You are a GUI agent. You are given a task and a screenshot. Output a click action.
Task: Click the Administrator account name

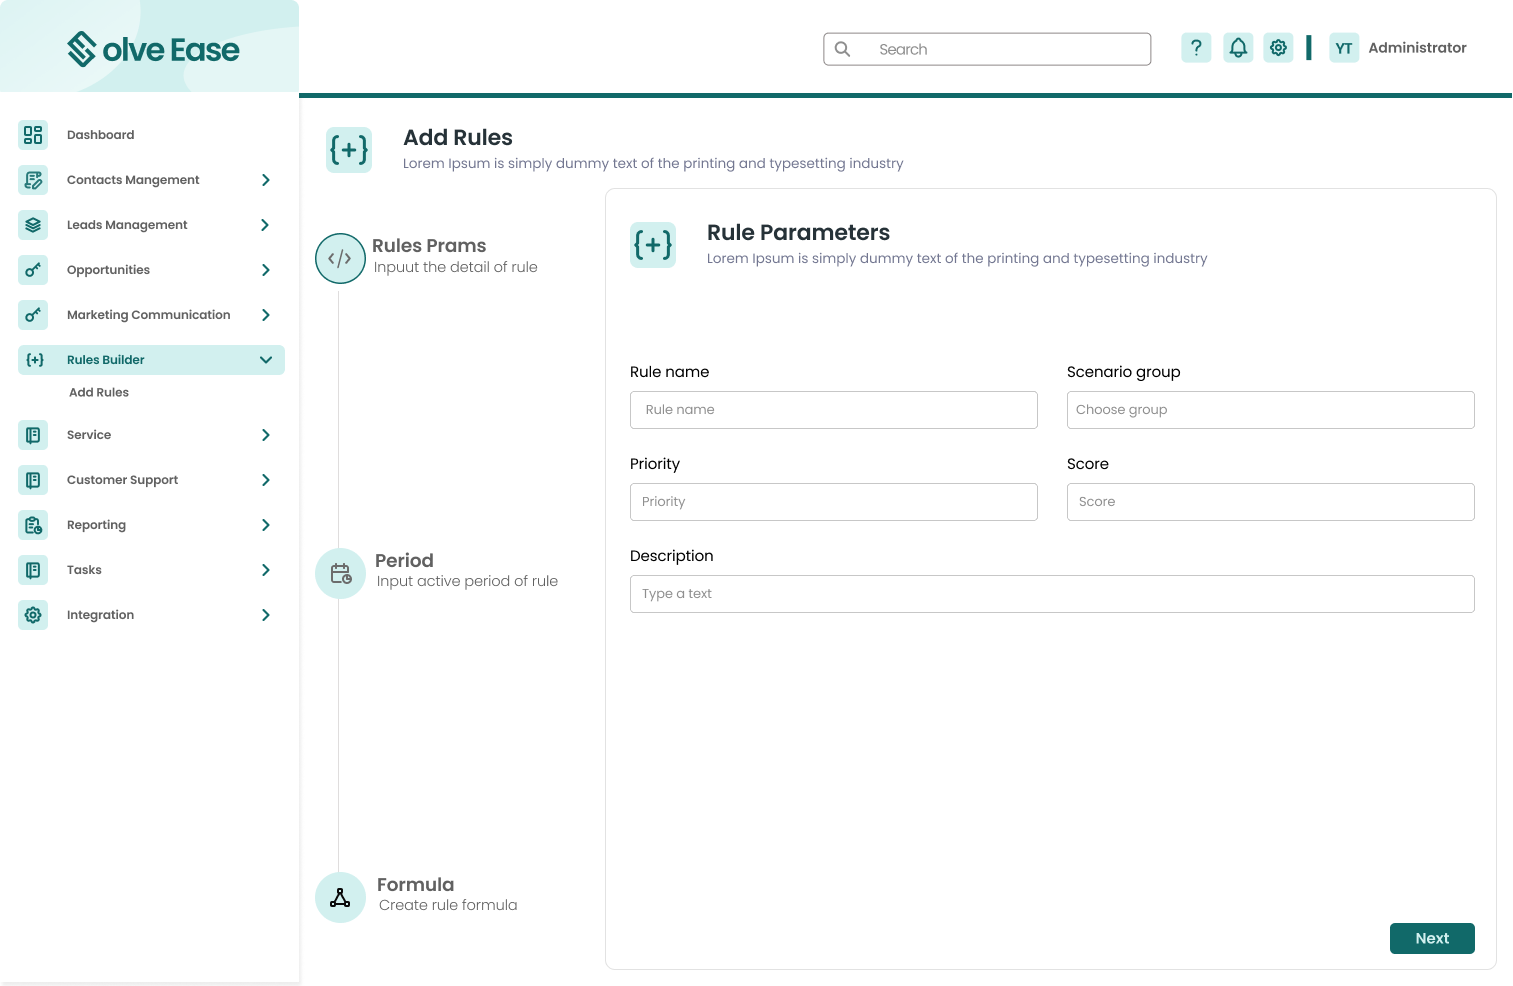tap(1417, 48)
